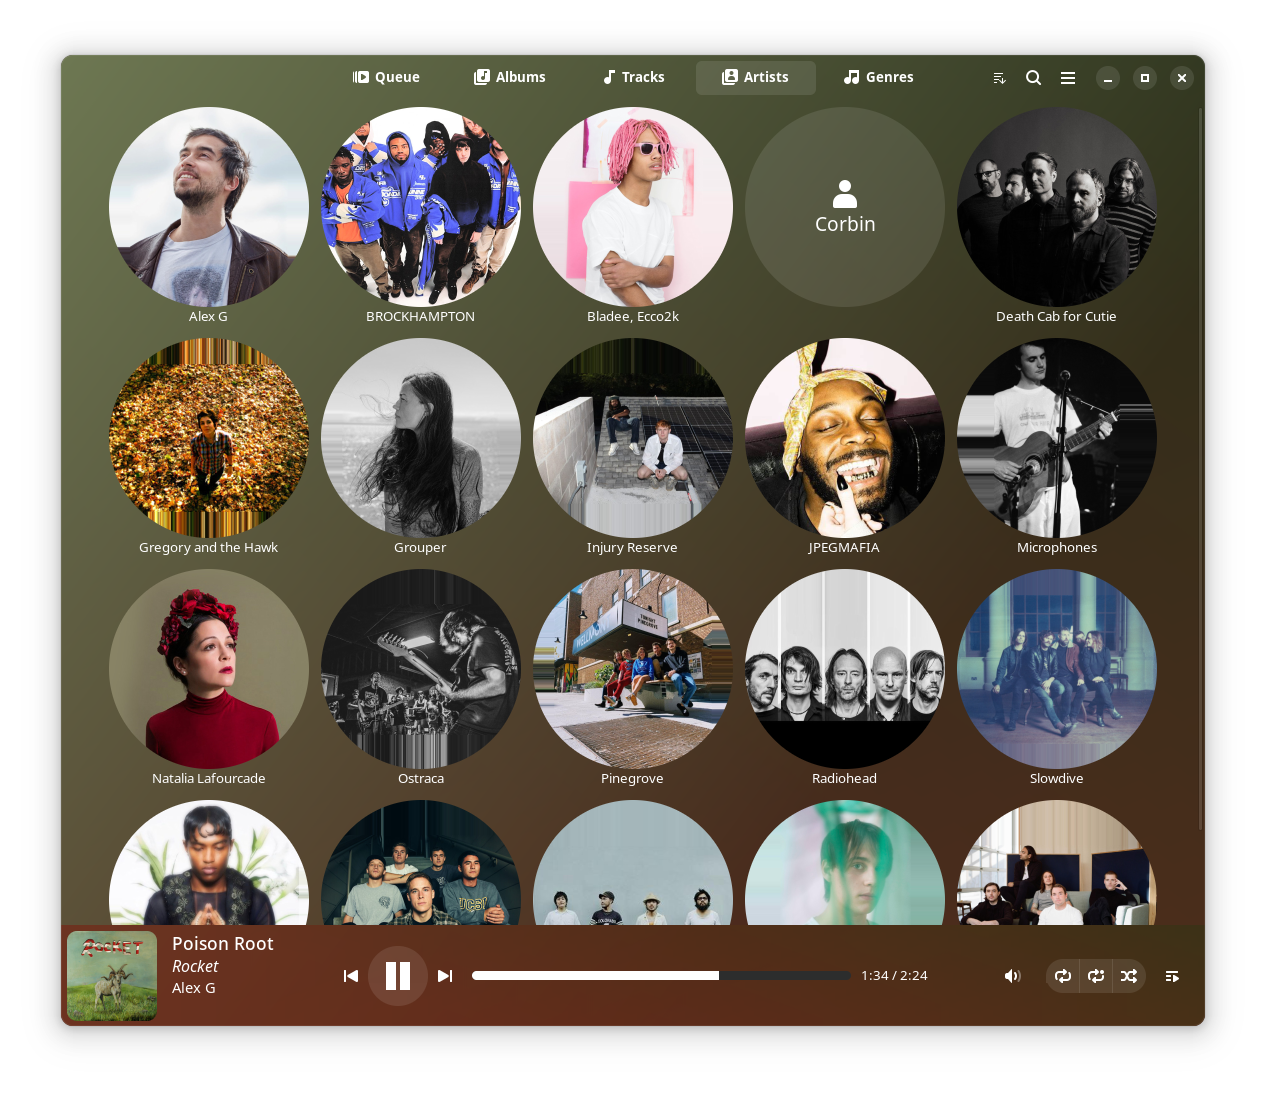Image resolution: width=1266 pixels, height=1093 pixels.
Task: Click the JPEGMAFIA name label
Action: pos(844,548)
